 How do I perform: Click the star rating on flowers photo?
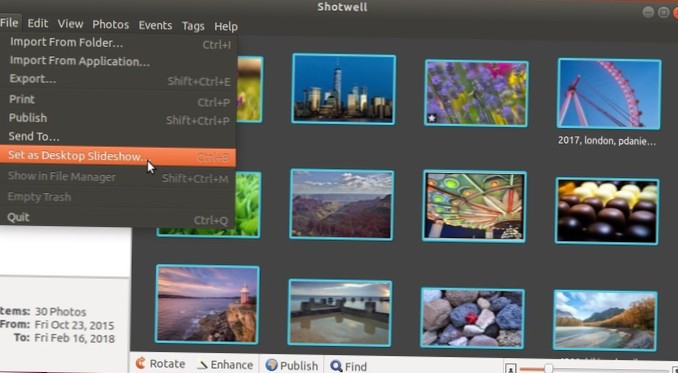432,118
